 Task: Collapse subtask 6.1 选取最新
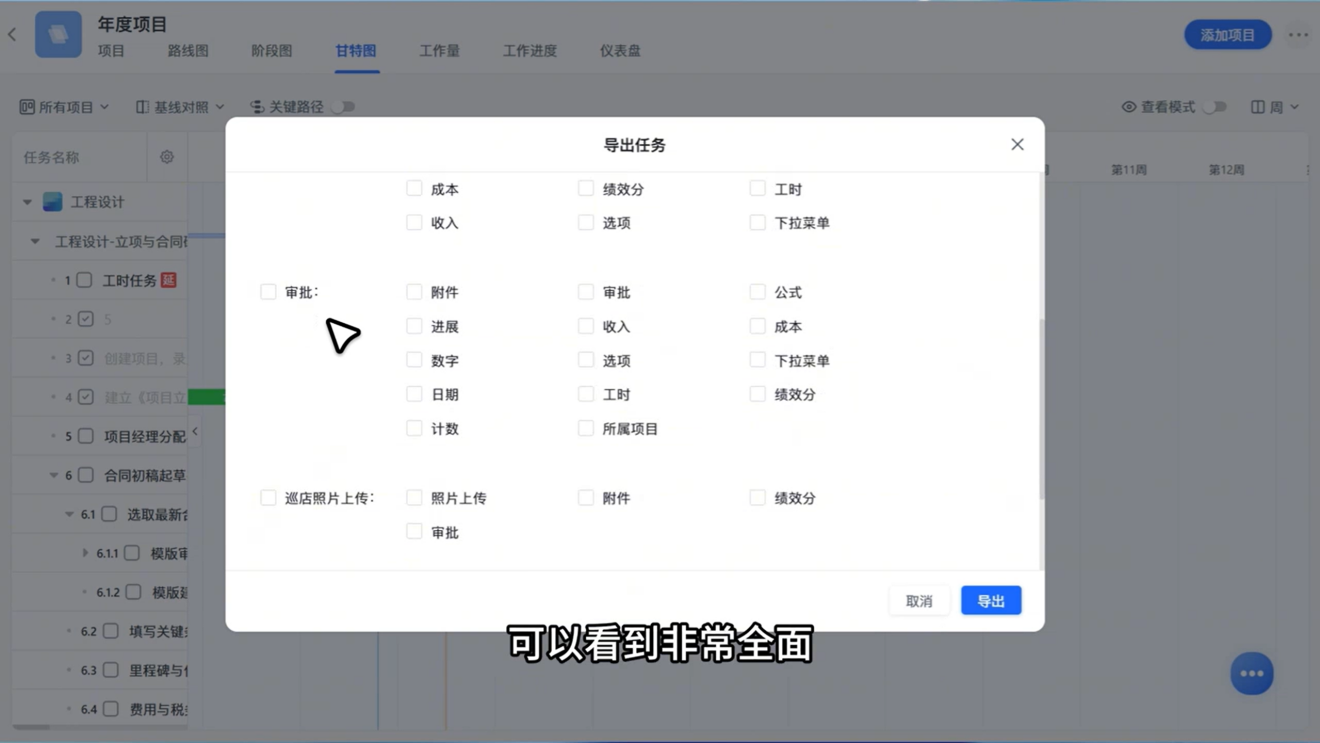click(x=70, y=514)
